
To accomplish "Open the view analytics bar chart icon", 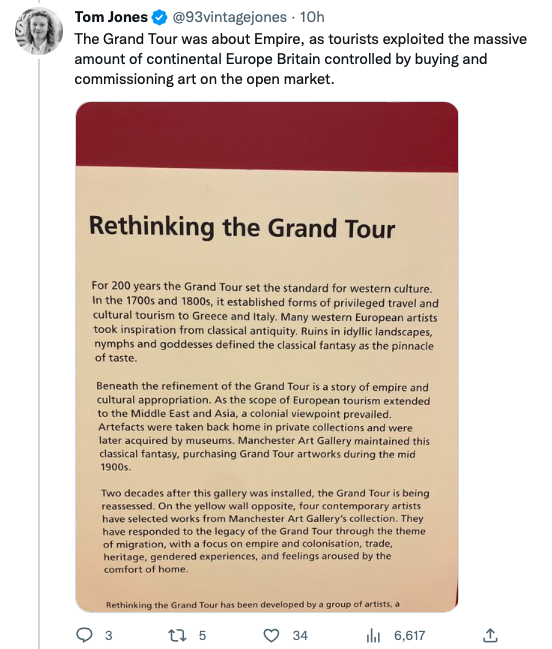I will click(x=373, y=635).
